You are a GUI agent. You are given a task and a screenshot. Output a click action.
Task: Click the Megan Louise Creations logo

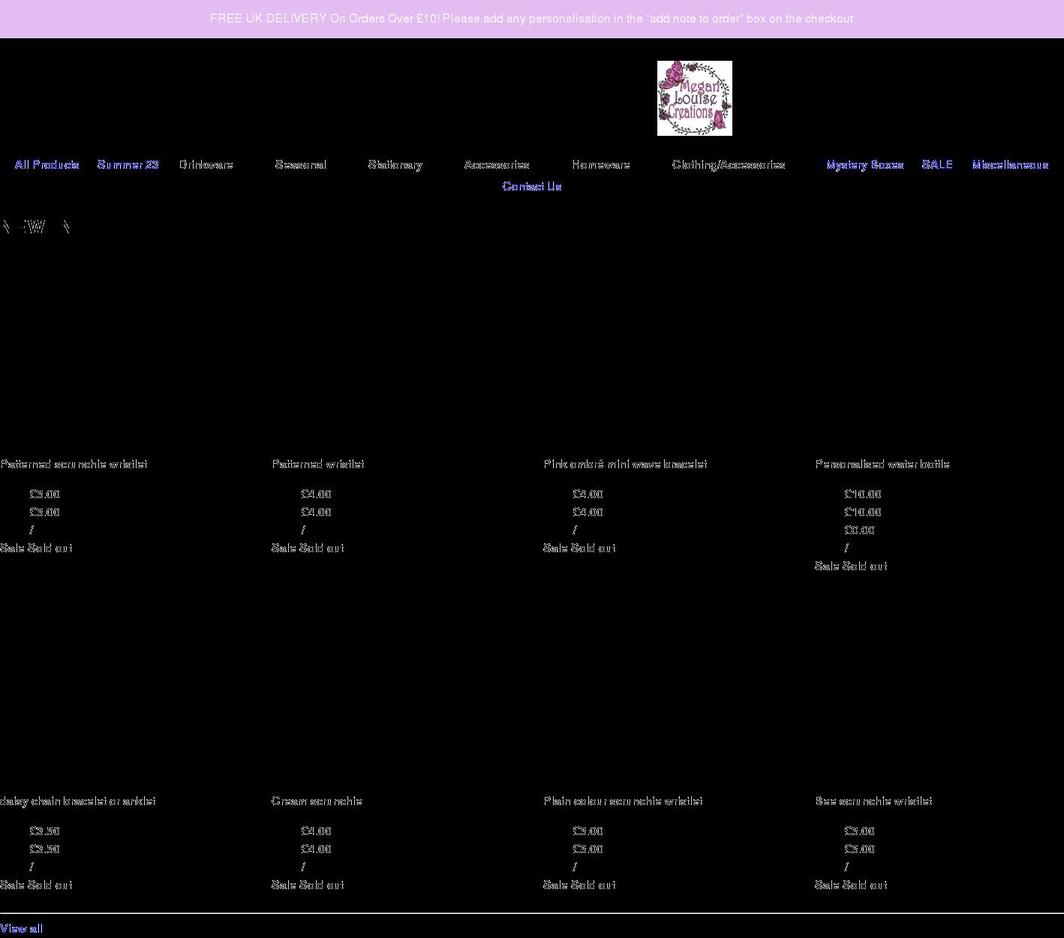point(694,98)
